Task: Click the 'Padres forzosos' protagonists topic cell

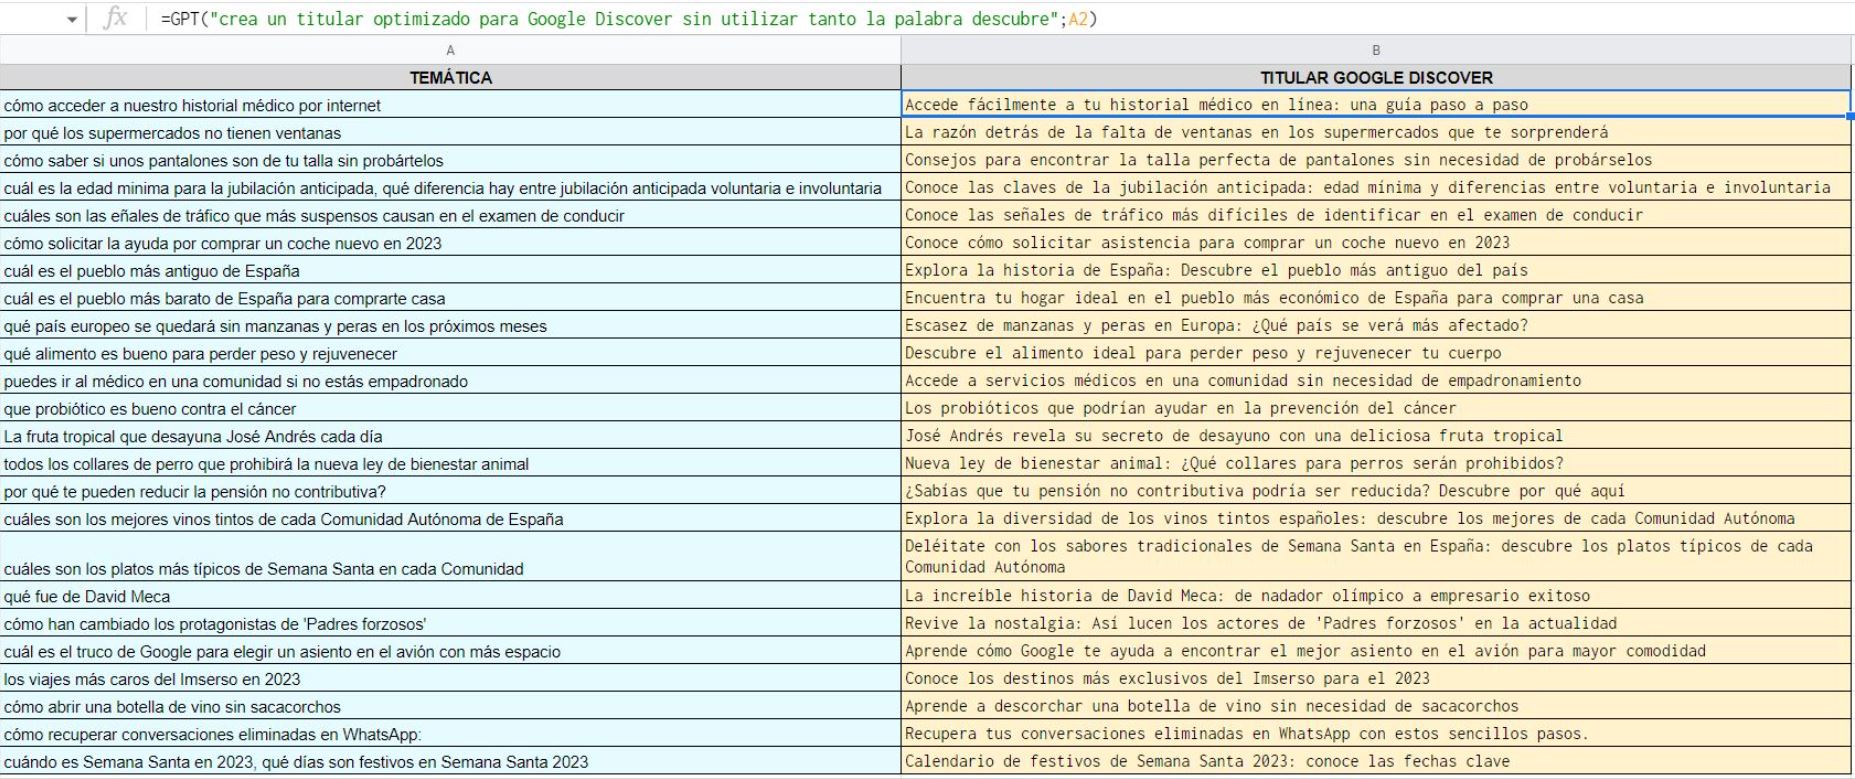Action: tap(450, 624)
